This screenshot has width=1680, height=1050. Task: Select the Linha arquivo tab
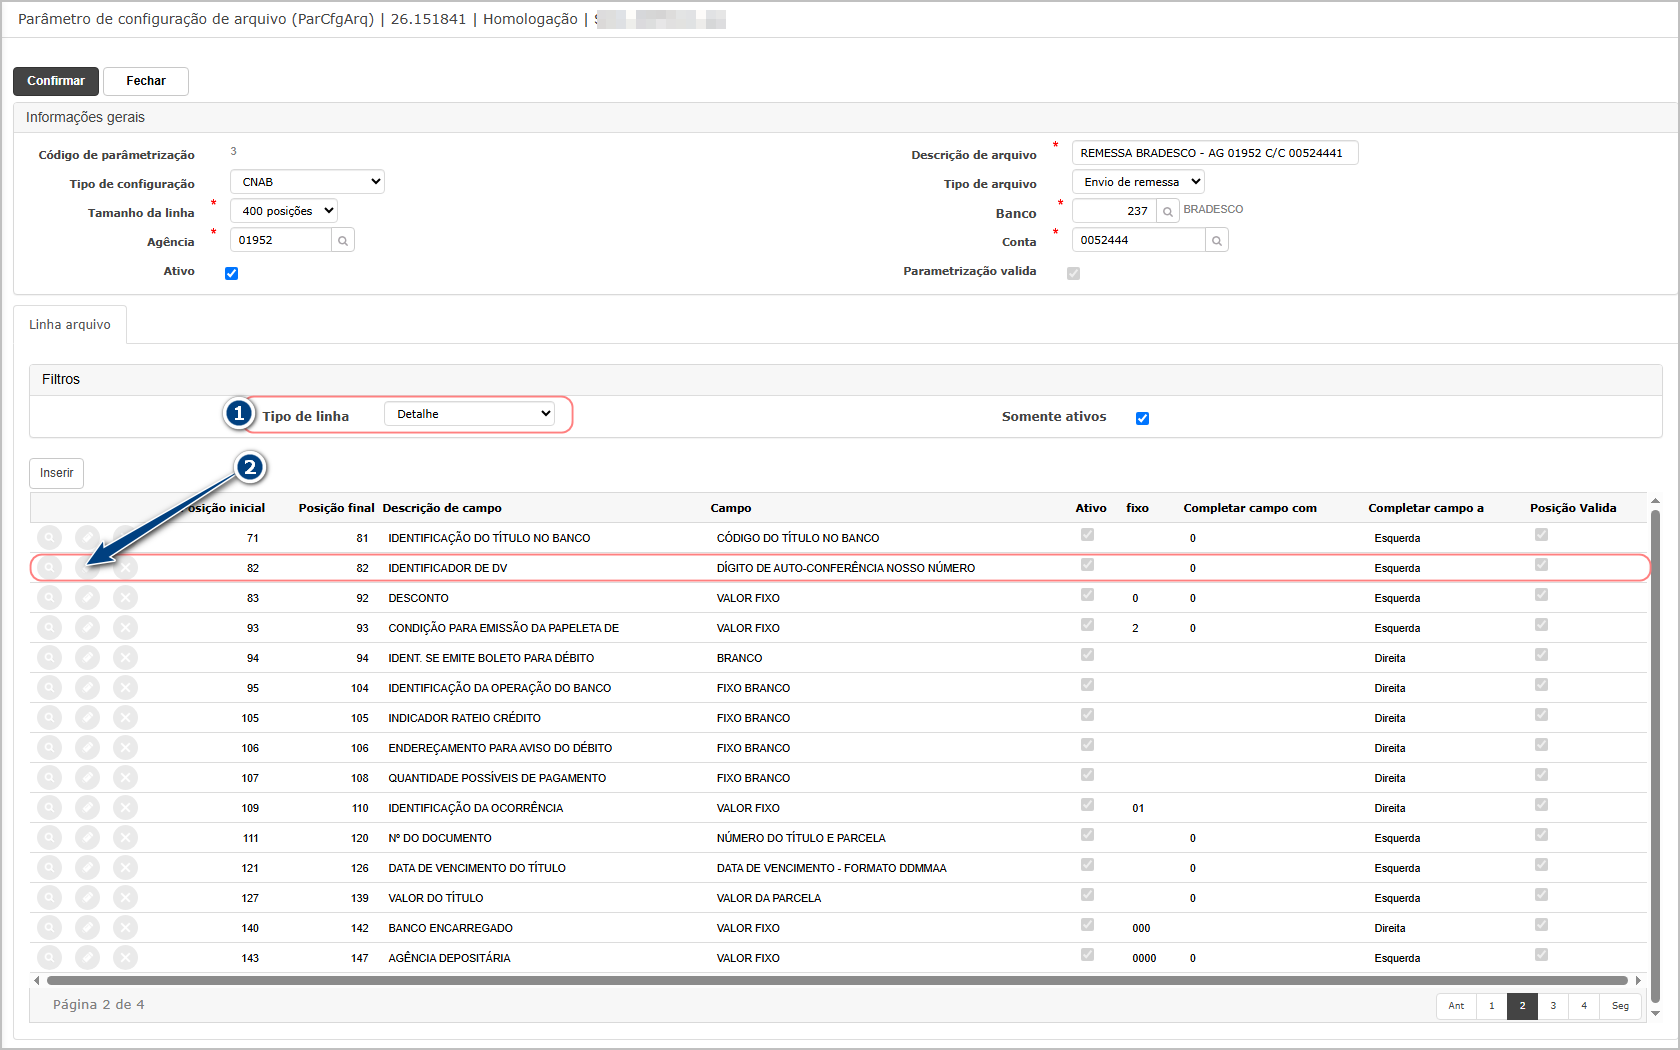click(70, 325)
